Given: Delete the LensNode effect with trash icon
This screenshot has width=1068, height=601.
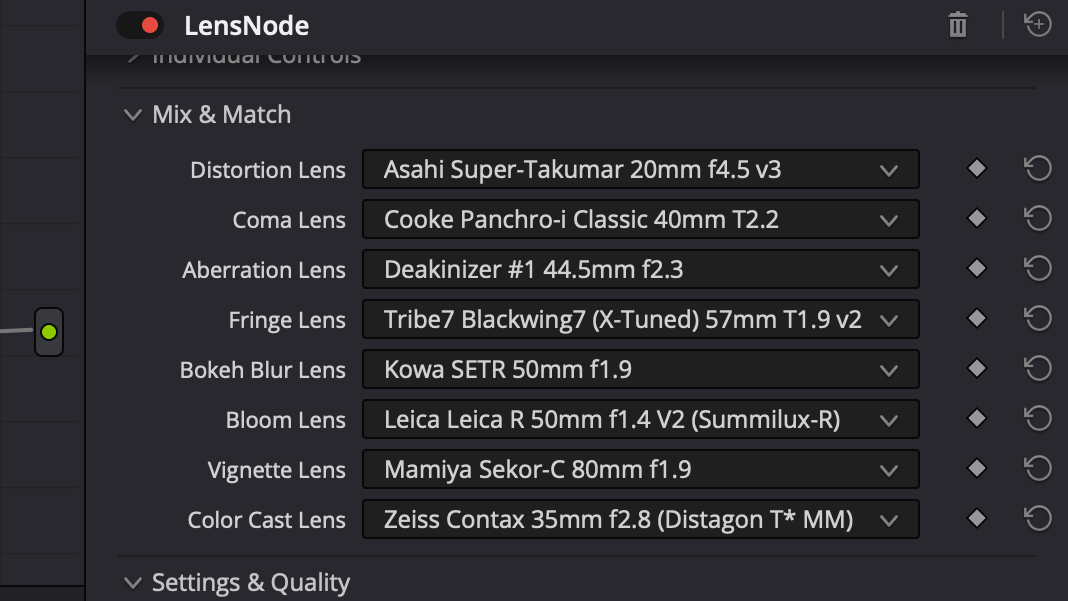Looking at the screenshot, I should tap(958, 25).
